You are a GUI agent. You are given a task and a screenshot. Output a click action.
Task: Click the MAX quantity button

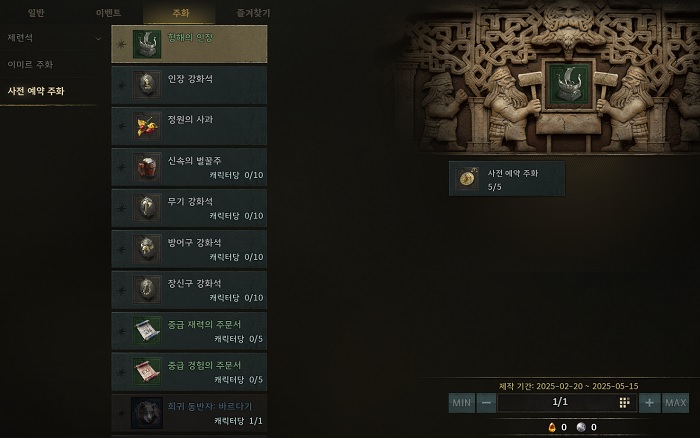pyautogui.click(x=675, y=403)
